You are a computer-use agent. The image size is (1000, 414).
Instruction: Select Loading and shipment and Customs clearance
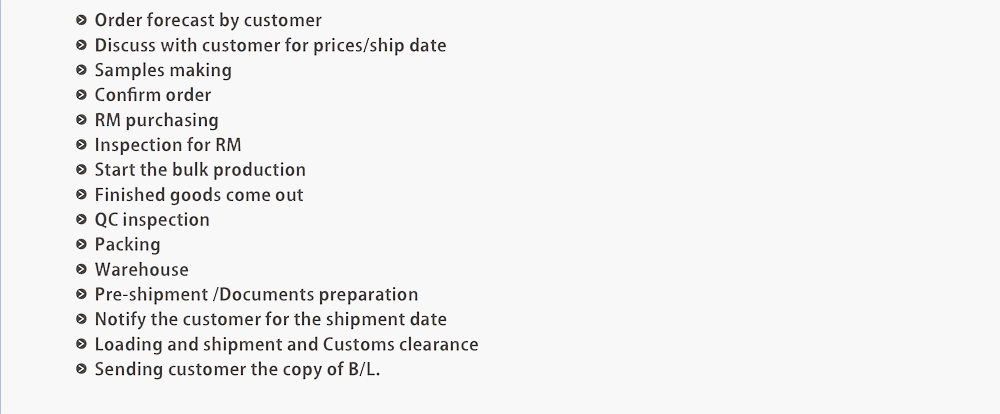[x=286, y=344]
